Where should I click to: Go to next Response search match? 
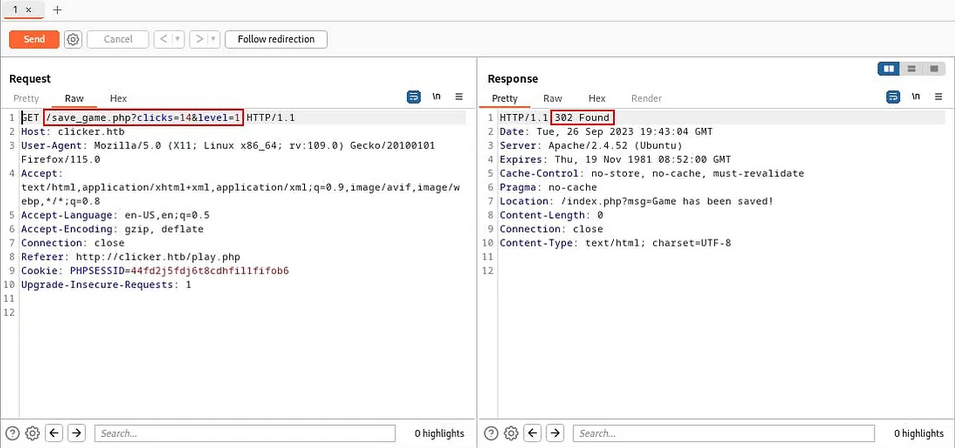[555, 433]
